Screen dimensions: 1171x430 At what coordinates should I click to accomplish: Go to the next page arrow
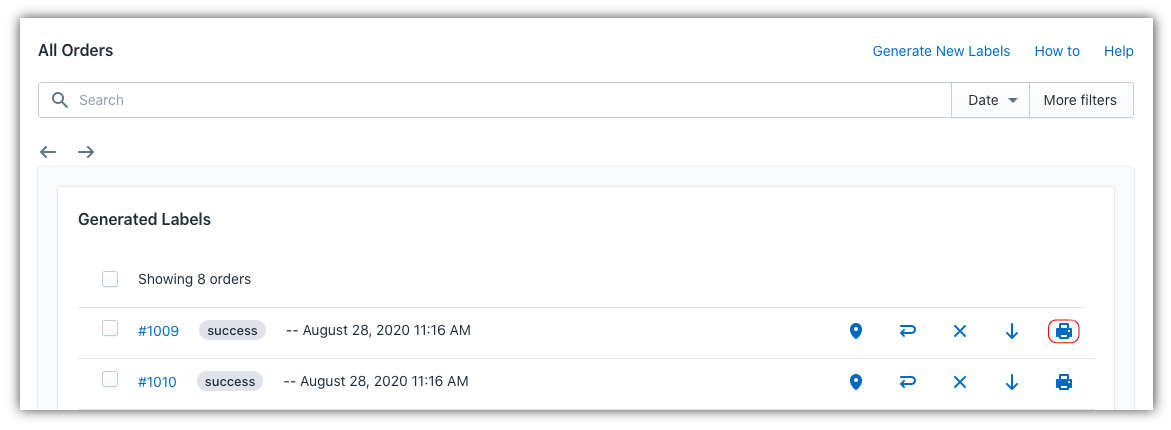86,152
